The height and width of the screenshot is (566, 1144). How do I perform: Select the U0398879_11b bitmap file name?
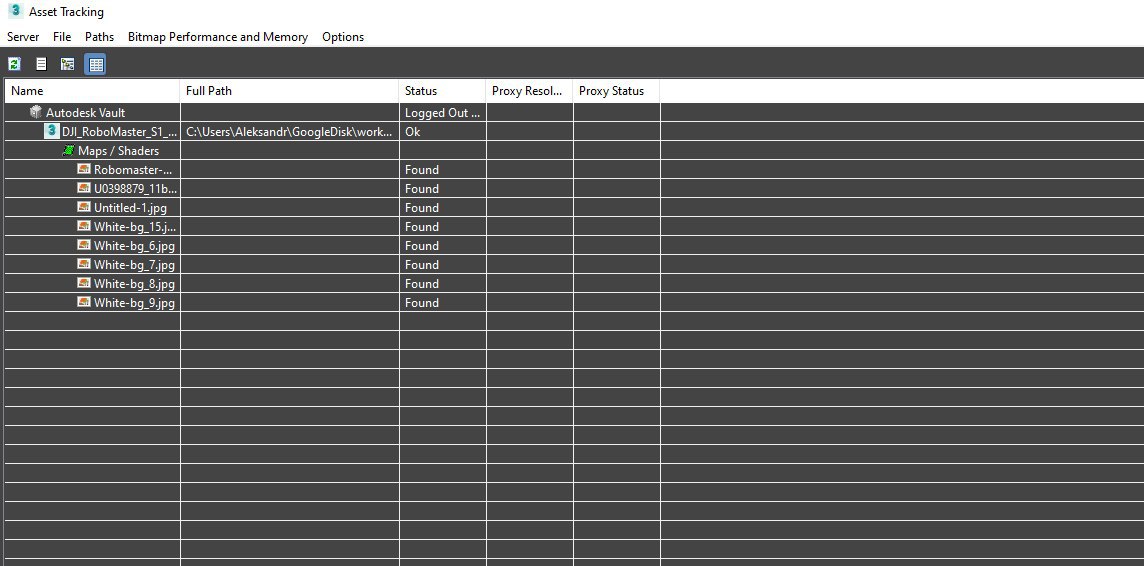point(135,189)
